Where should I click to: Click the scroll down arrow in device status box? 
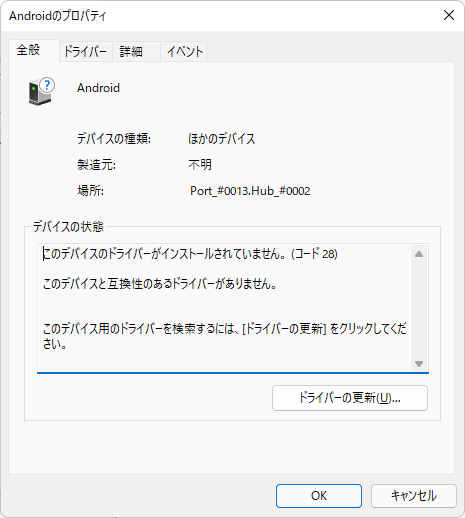419,363
